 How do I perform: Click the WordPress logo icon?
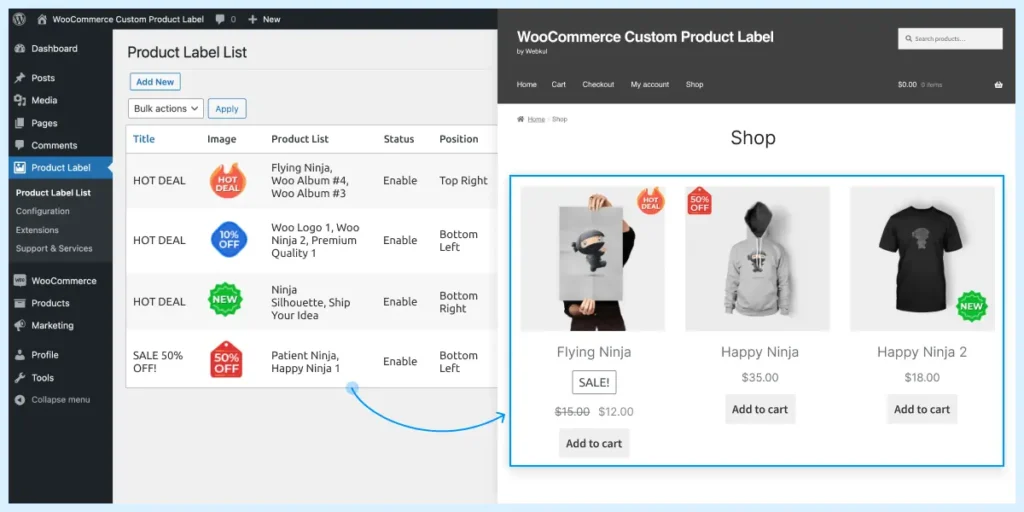(19, 19)
